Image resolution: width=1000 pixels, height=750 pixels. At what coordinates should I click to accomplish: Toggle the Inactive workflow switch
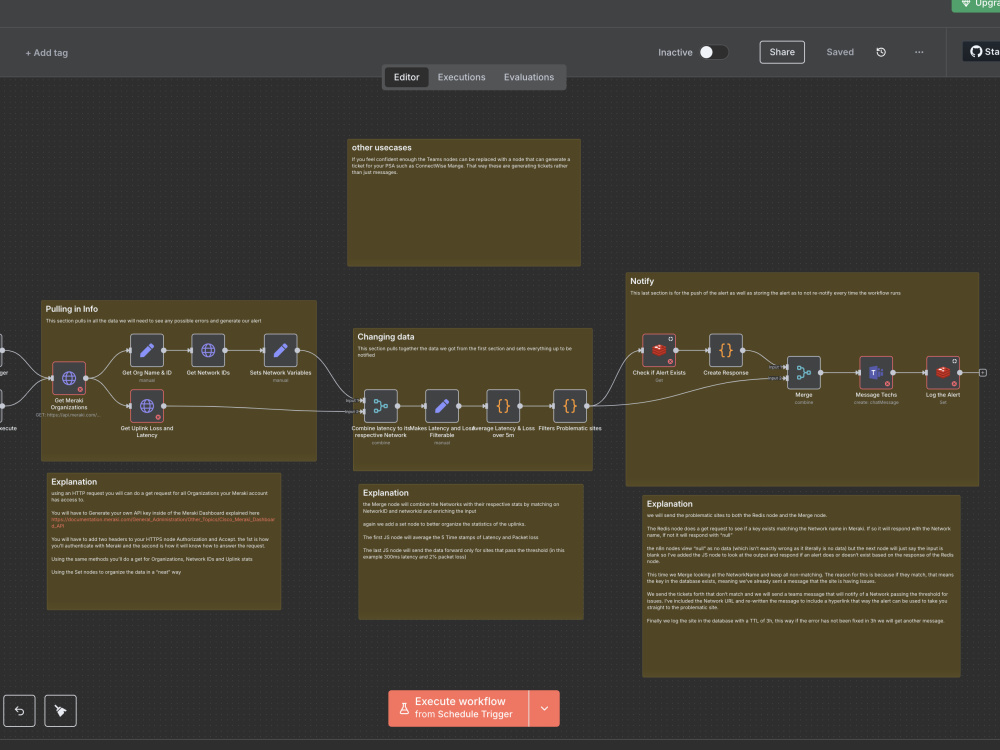[714, 52]
